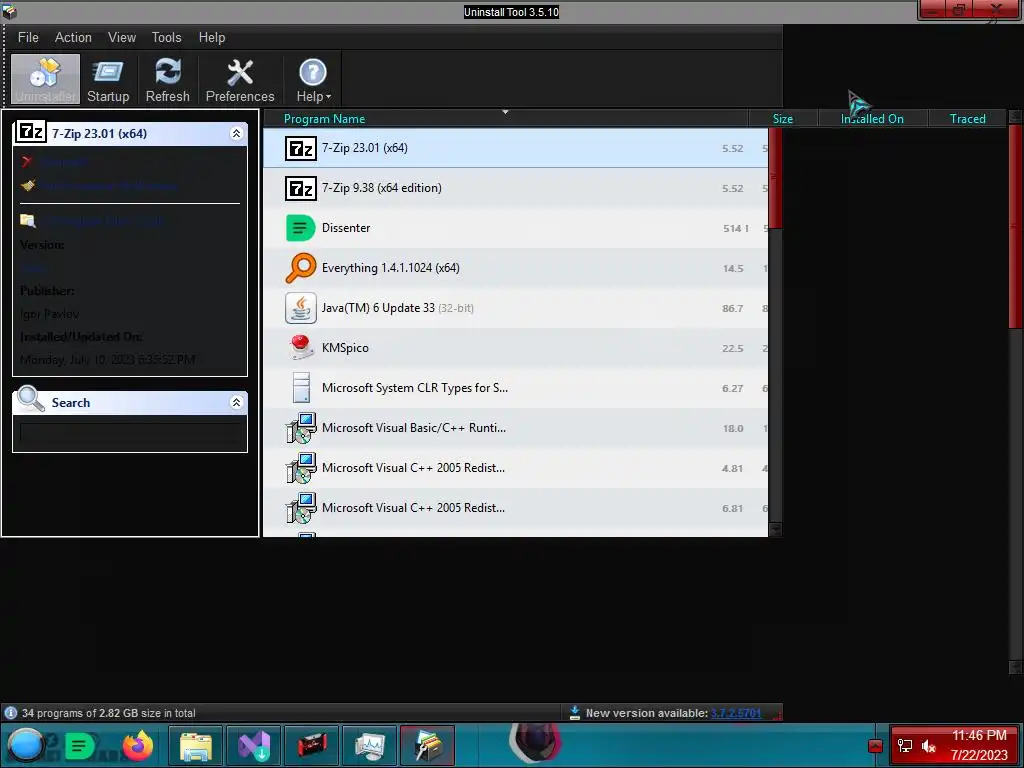This screenshot has height=768, width=1024.
Task: Select the Dissenter program icon
Action: tap(300, 228)
